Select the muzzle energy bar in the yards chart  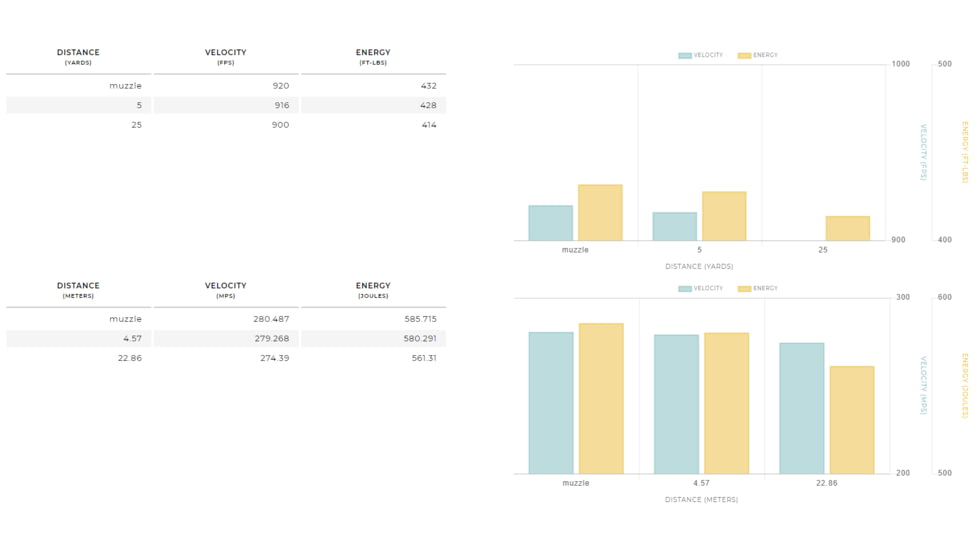pyautogui.click(x=600, y=213)
